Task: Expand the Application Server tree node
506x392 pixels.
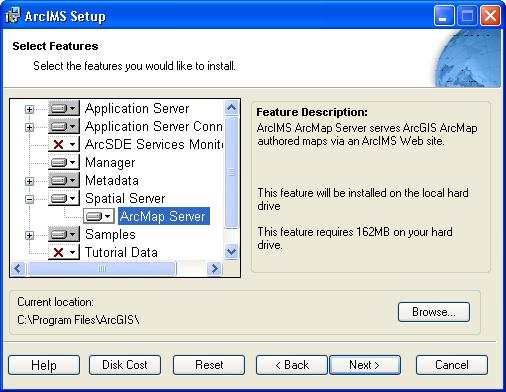Action: (29, 109)
